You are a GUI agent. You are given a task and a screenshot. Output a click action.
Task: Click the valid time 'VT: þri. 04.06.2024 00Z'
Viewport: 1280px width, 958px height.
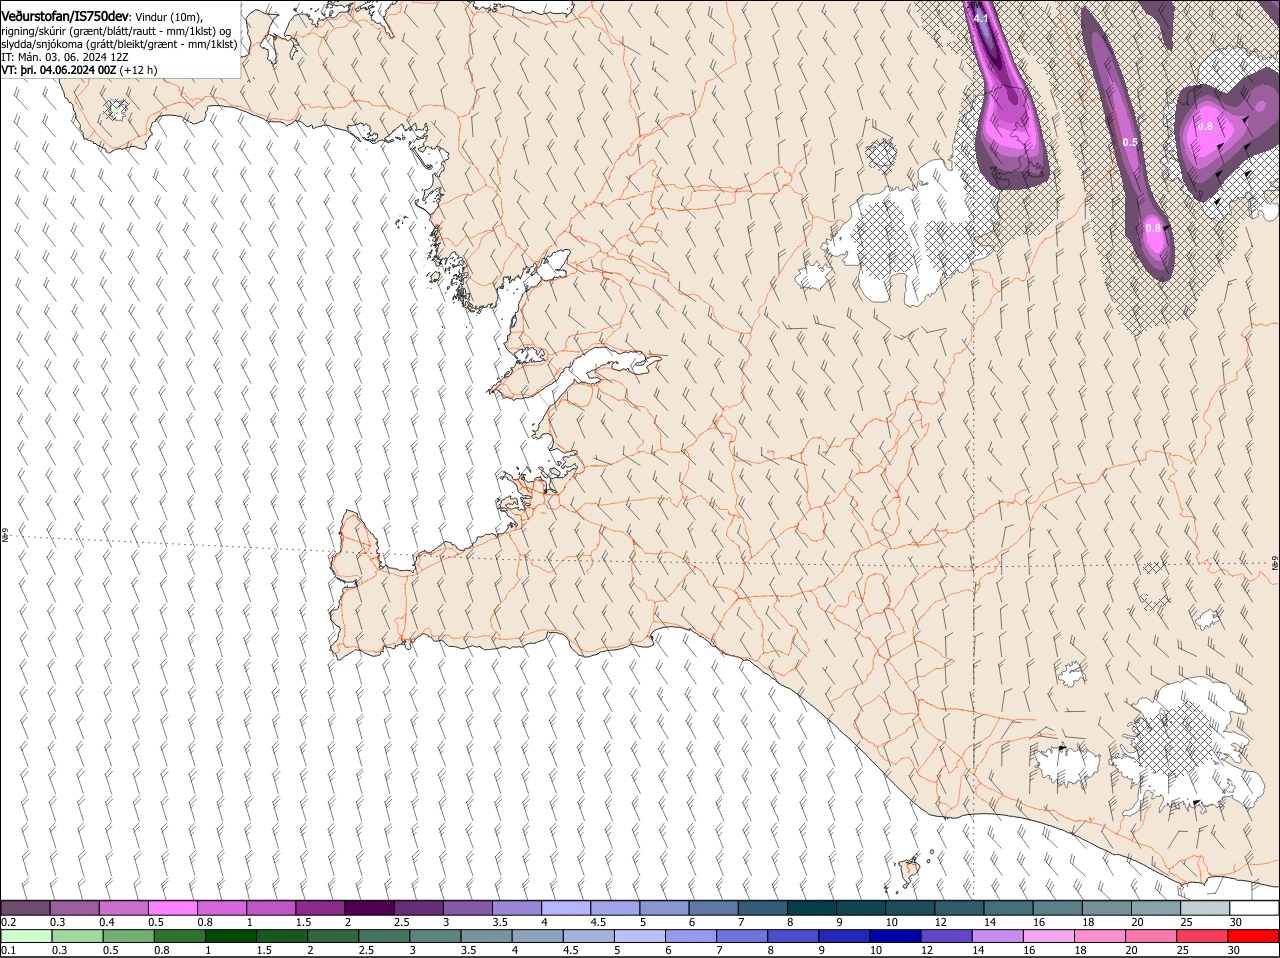[59, 70]
